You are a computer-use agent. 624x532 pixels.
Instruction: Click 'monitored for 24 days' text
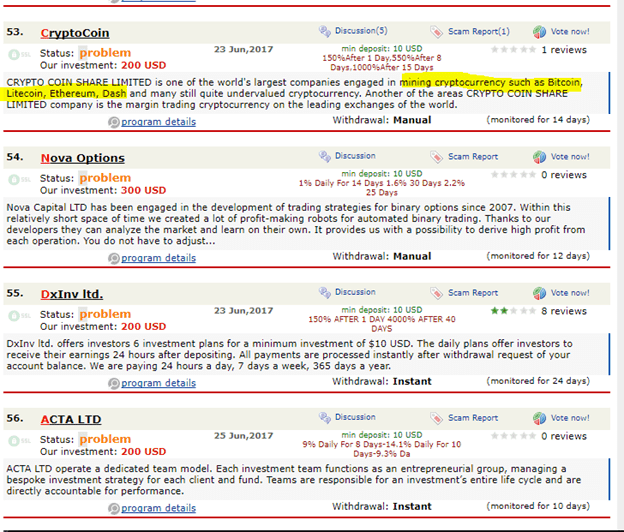(538, 381)
